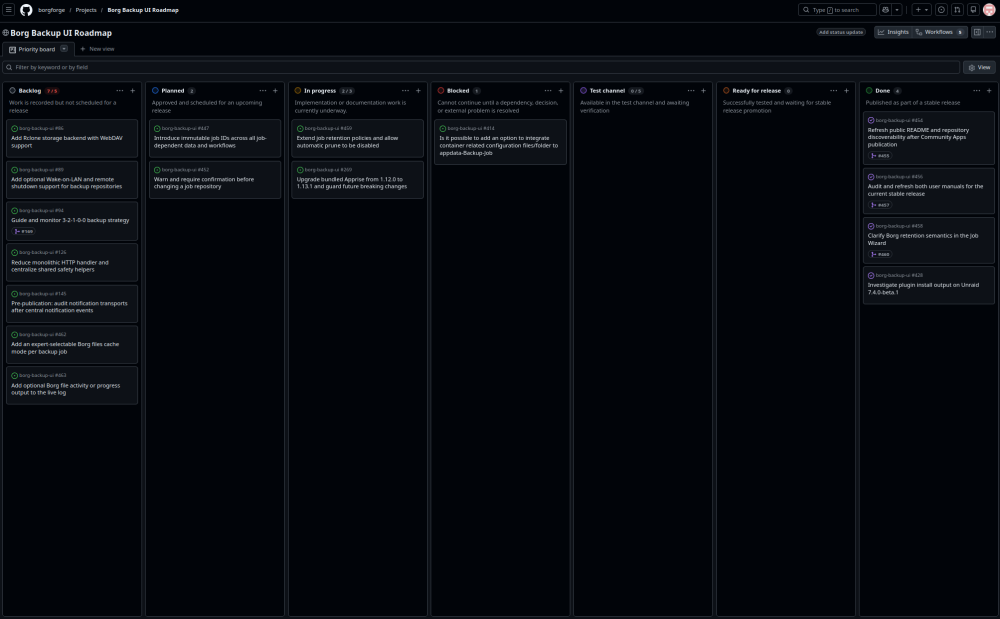The image size is (1000, 619).
Task: Open the Pull requests icon in header
Action: point(957,10)
